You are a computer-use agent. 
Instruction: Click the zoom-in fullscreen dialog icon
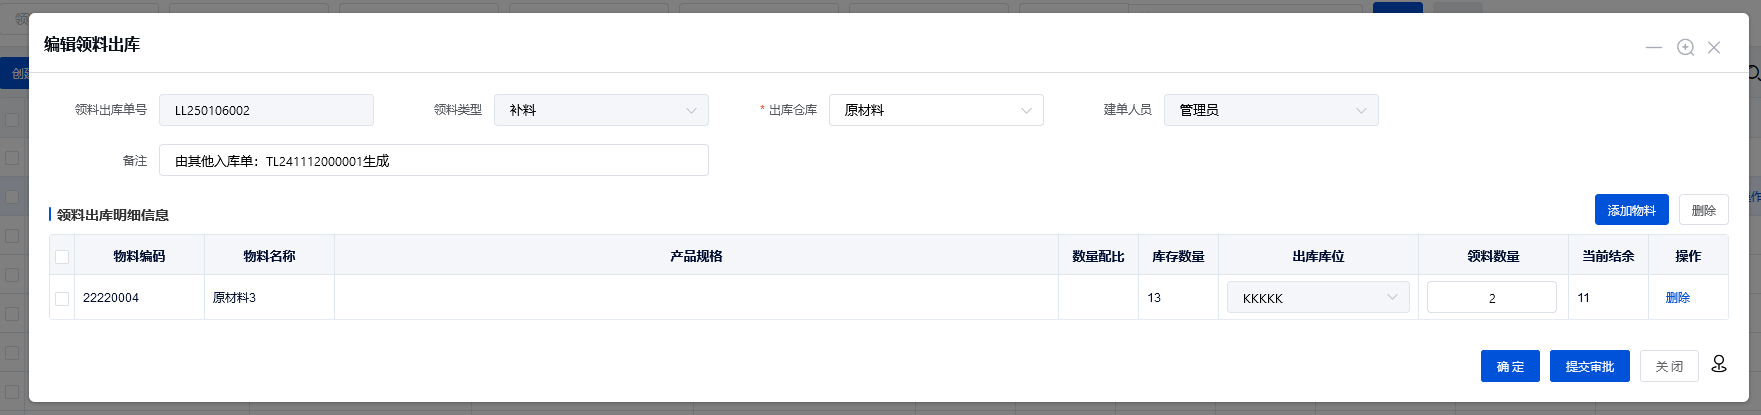pyautogui.click(x=1685, y=47)
